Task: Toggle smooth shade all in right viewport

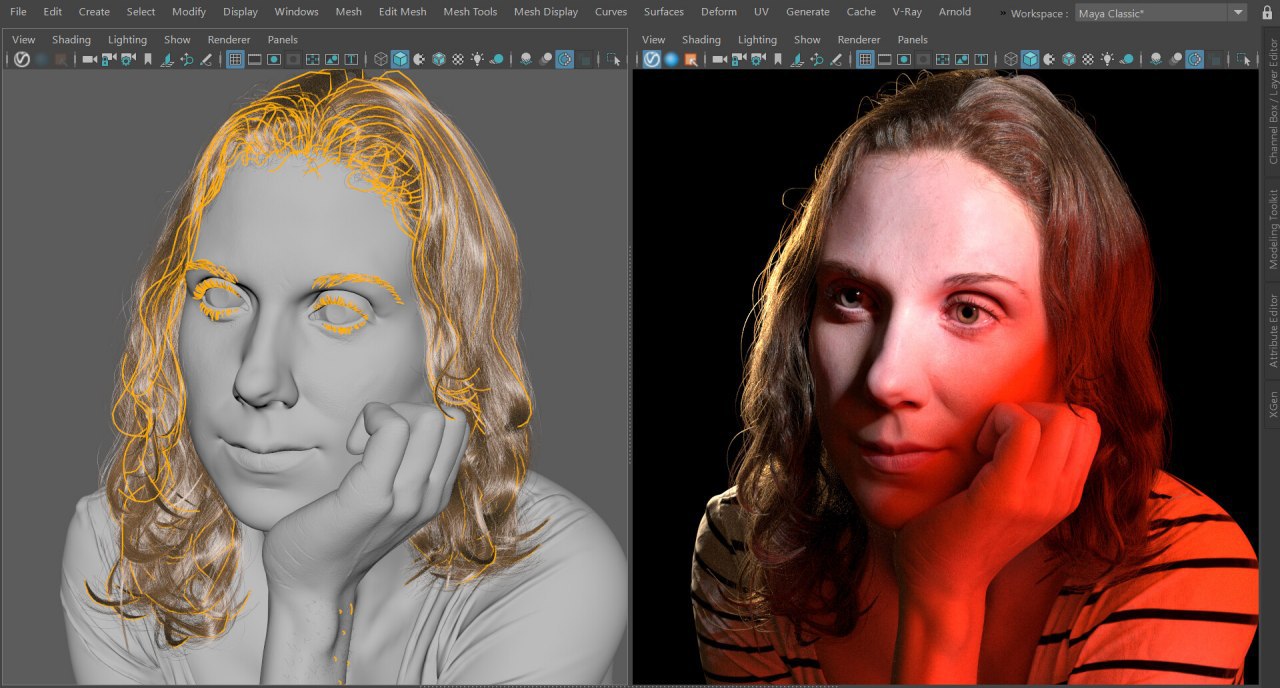Action: tap(1029, 60)
